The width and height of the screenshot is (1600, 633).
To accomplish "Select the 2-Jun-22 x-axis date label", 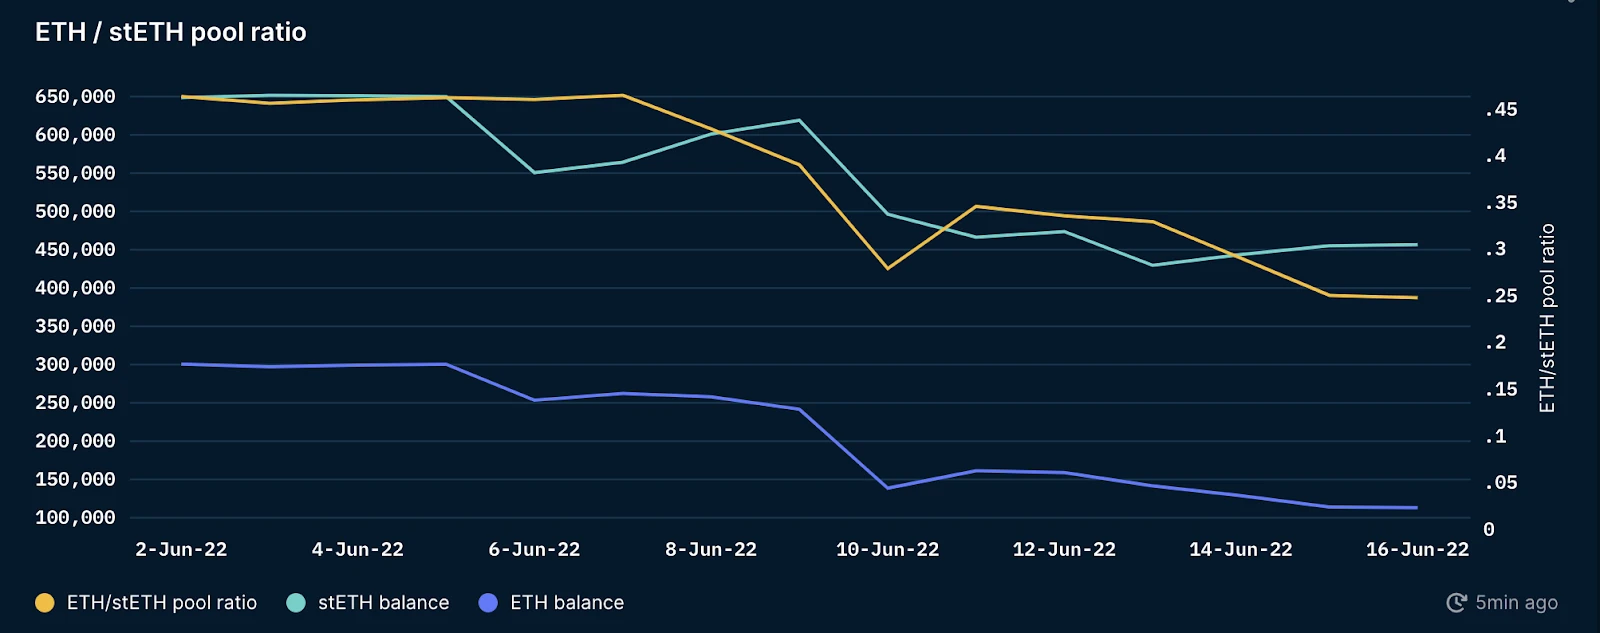I will (181, 549).
